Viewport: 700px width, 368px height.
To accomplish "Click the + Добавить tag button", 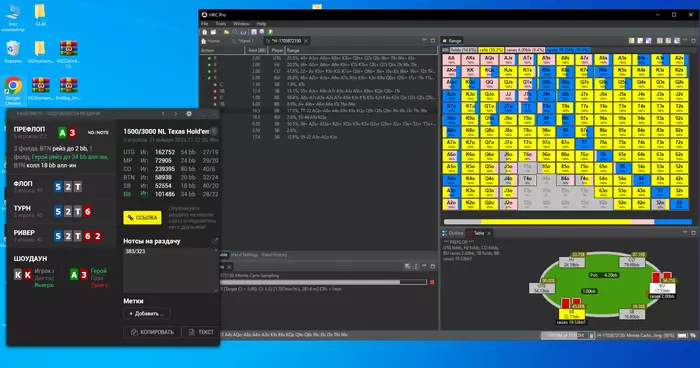I will click(146, 314).
